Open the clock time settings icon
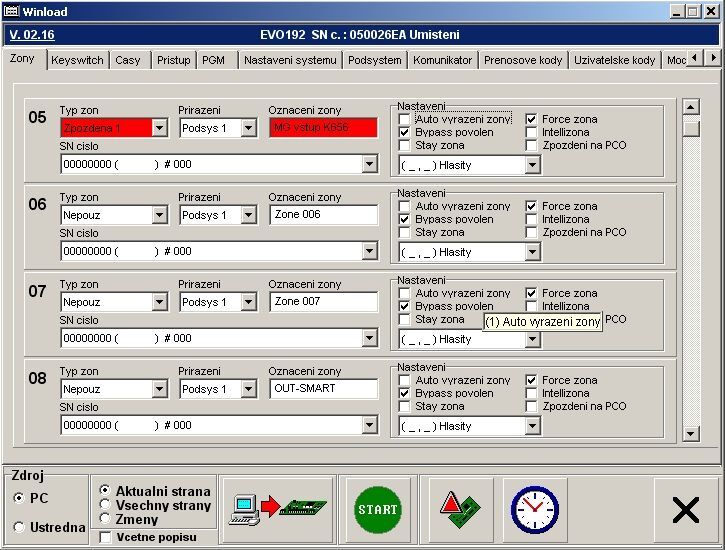The height and width of the screenshot is (550, 725). [x=534, y=509]
